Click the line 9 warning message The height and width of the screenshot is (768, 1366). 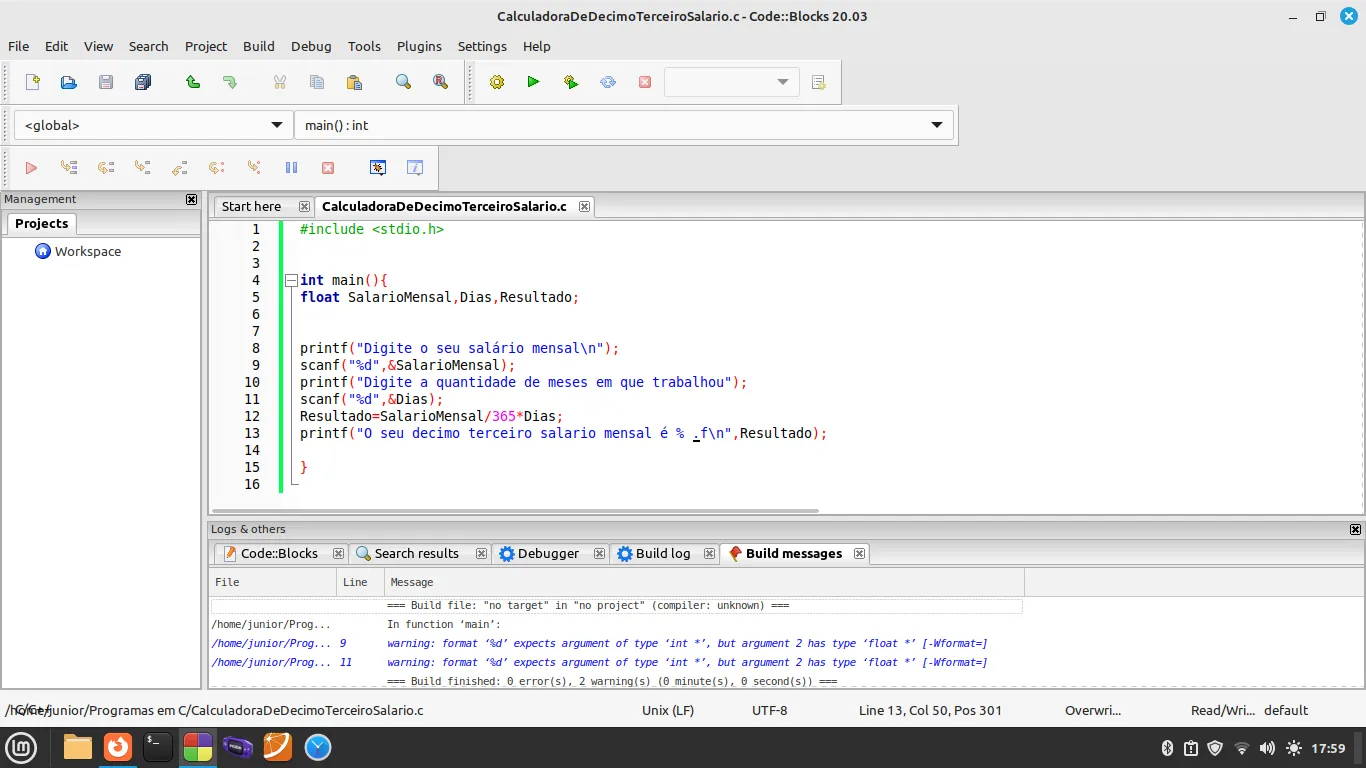point(686,643)
